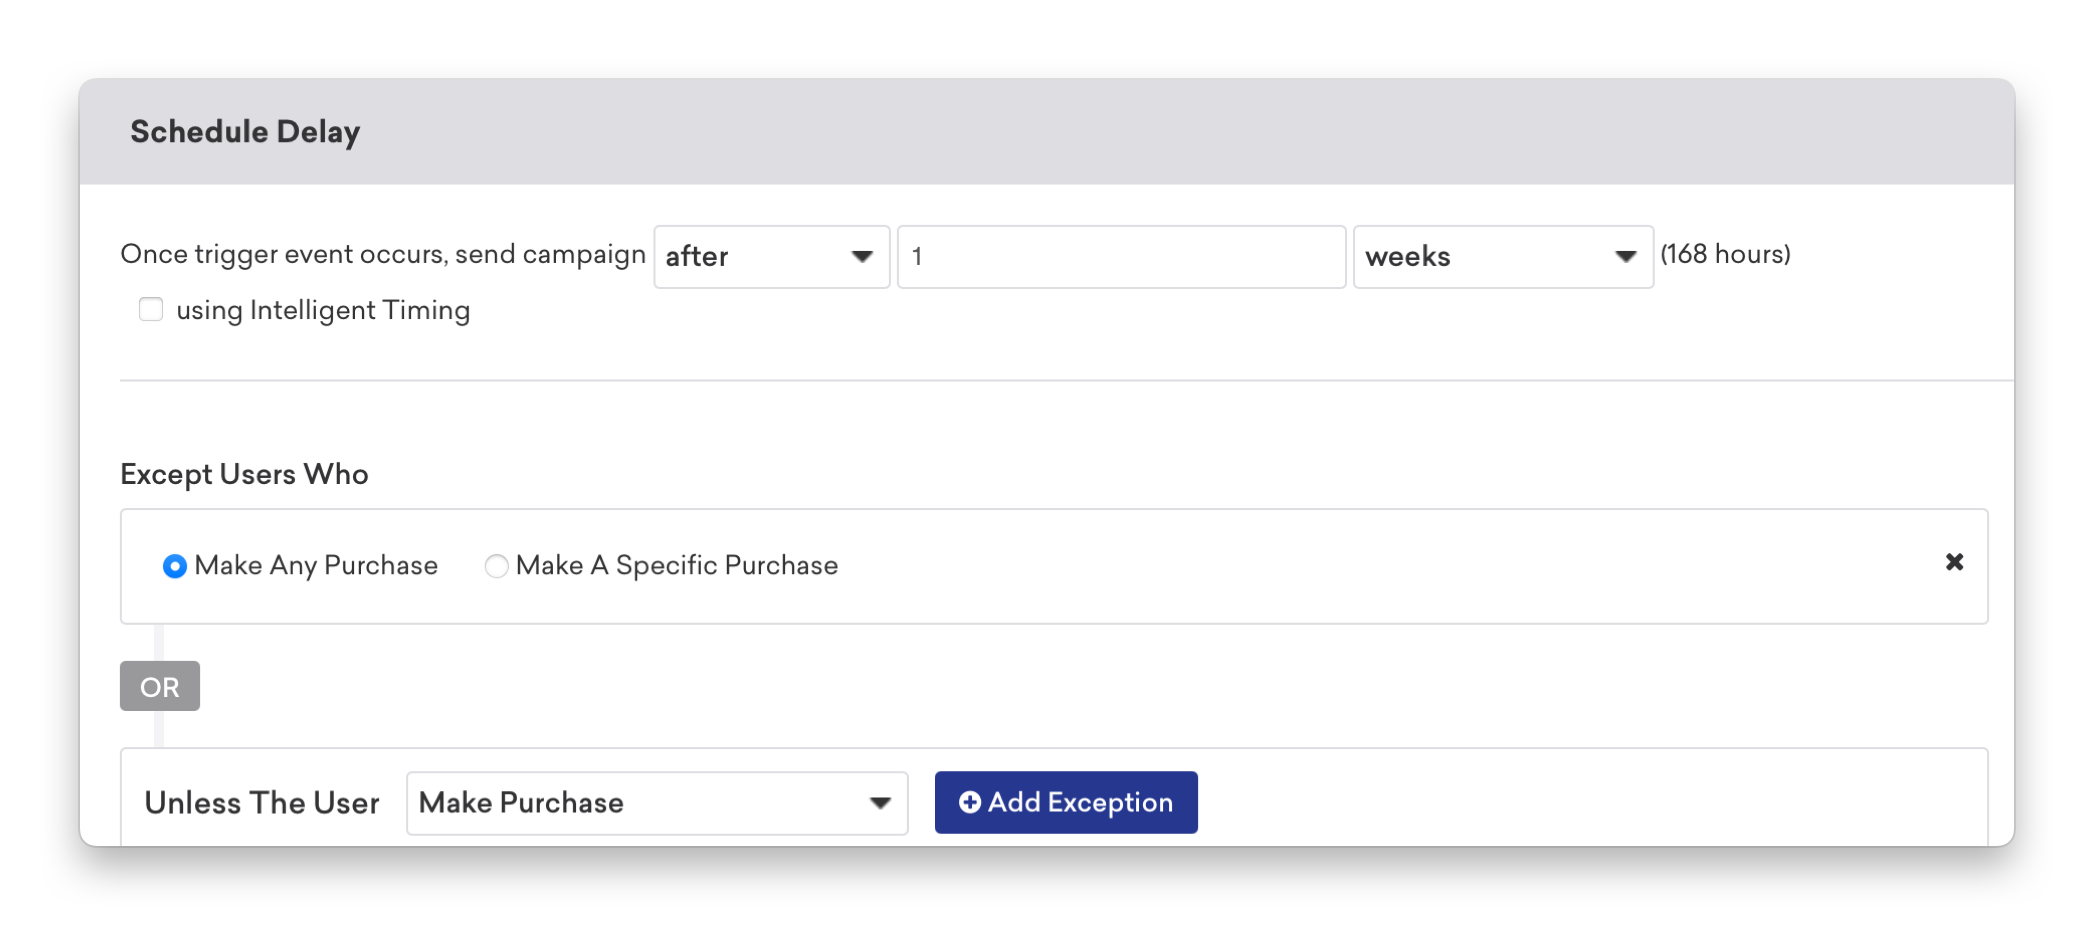Open the 'after' timing dropdown
This screenshot has height=926, width=2094.
tap(771, 257)
